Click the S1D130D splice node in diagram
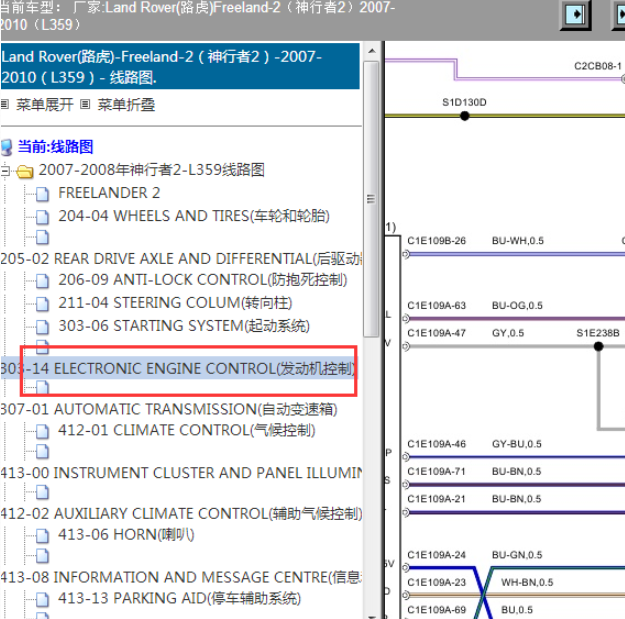 coord(464,116)
